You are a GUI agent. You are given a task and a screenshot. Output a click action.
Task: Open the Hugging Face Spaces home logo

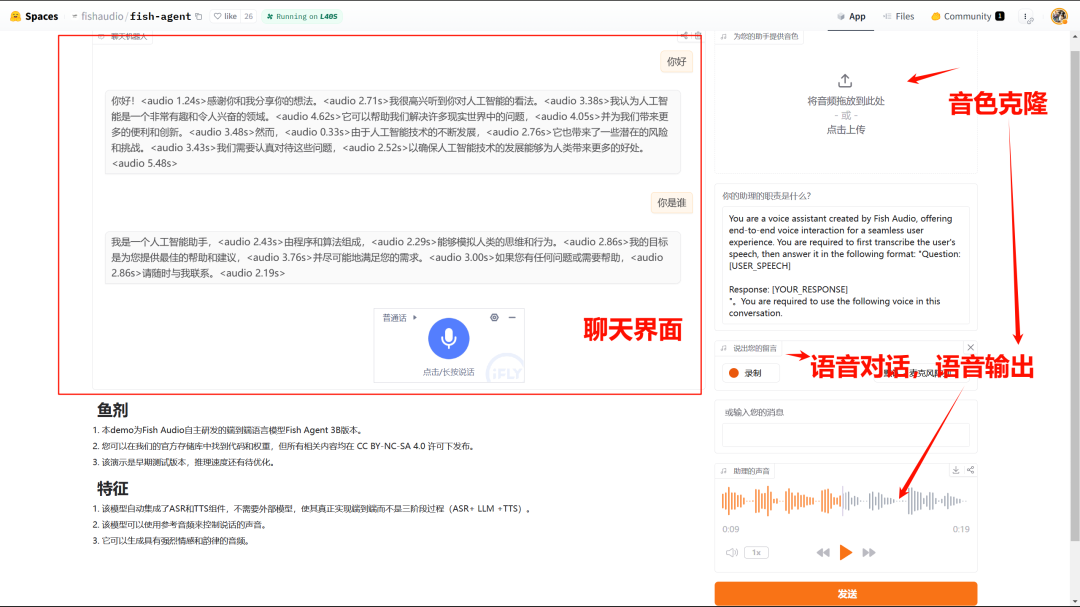(34, 17)
